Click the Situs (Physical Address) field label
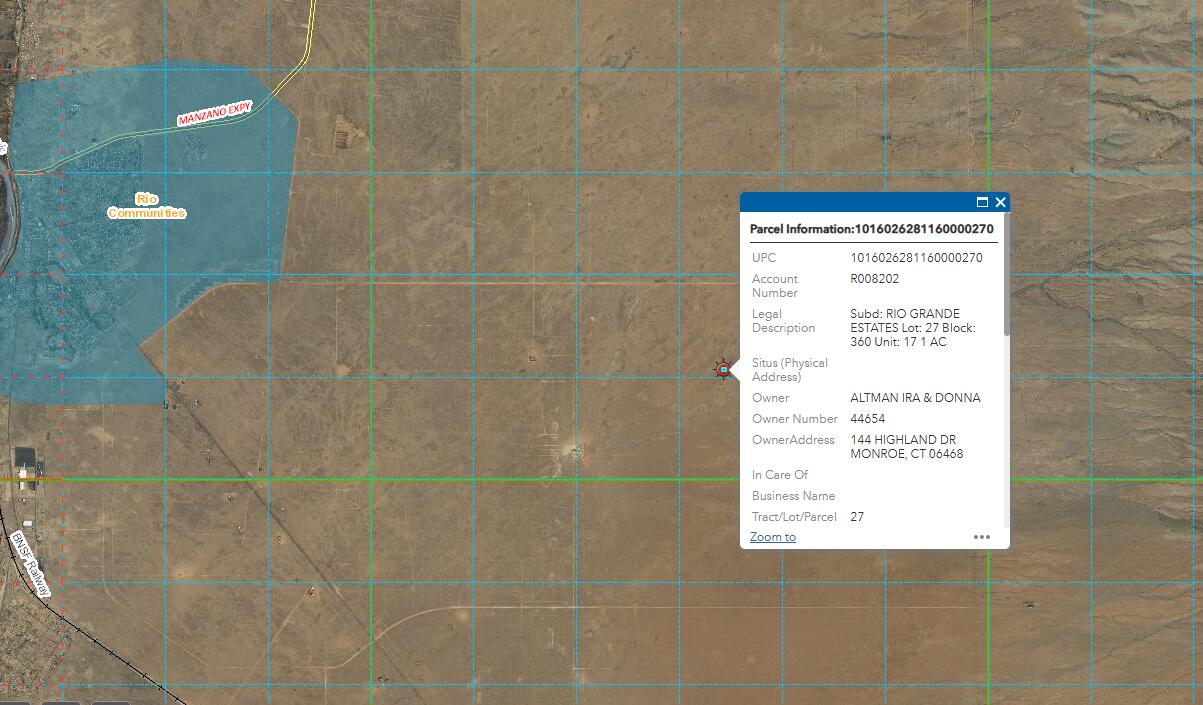 pos(789,369)
